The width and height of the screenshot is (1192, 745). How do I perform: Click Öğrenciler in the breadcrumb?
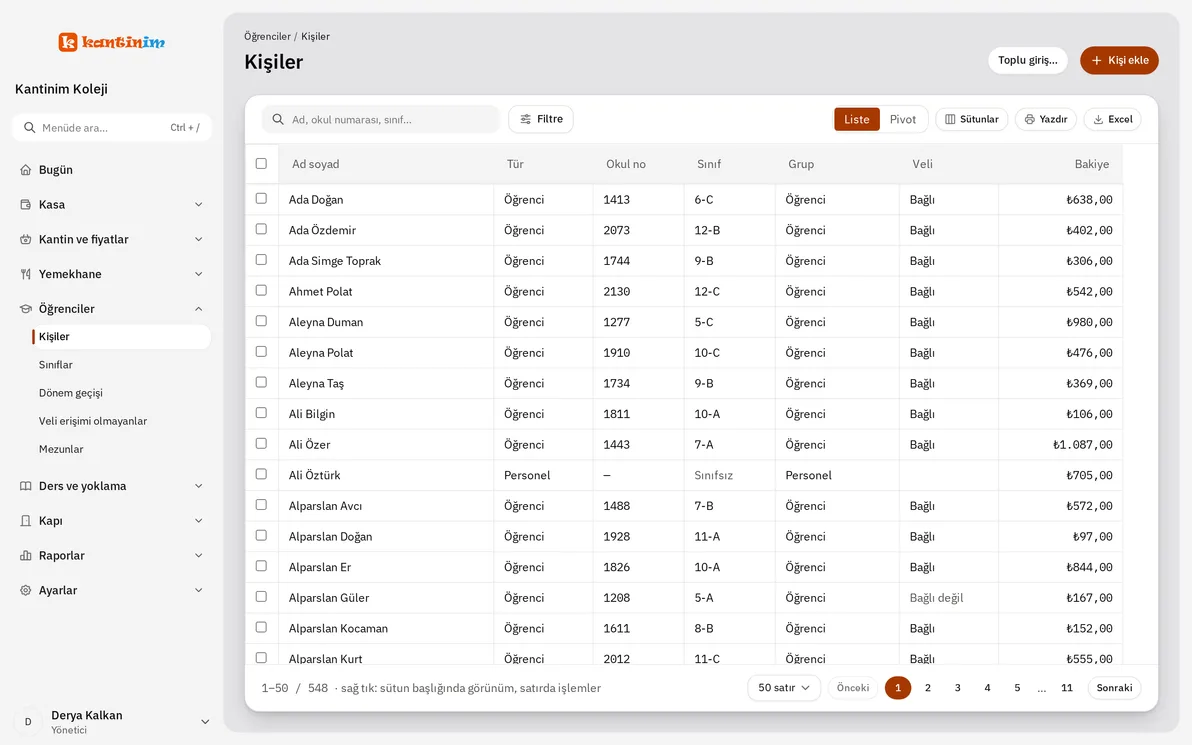tap(267, 36)
